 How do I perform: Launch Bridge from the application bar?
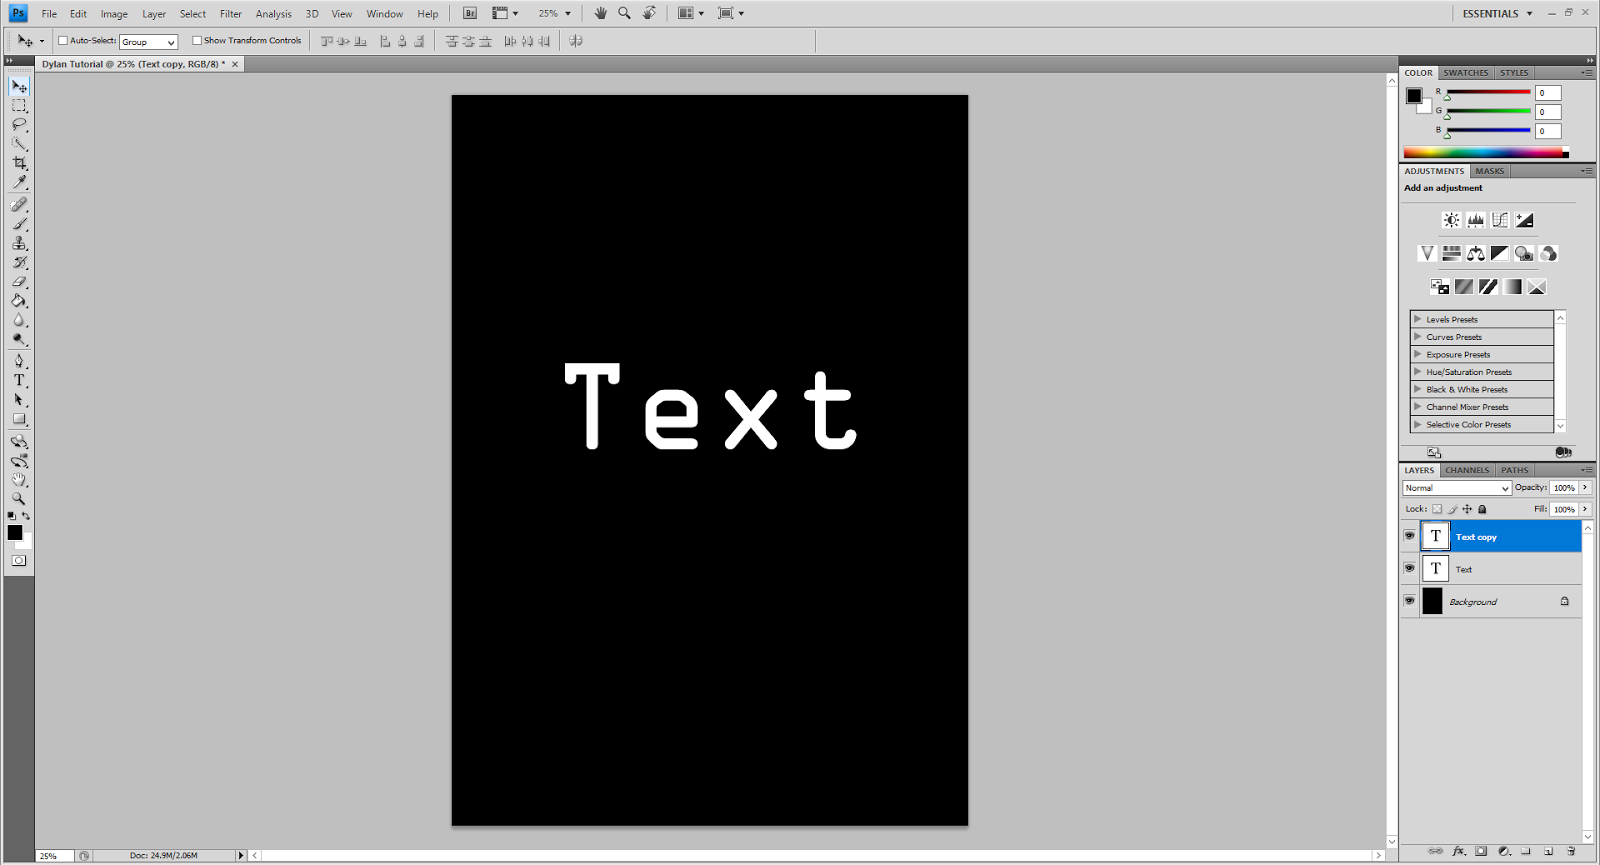[470, 13]
